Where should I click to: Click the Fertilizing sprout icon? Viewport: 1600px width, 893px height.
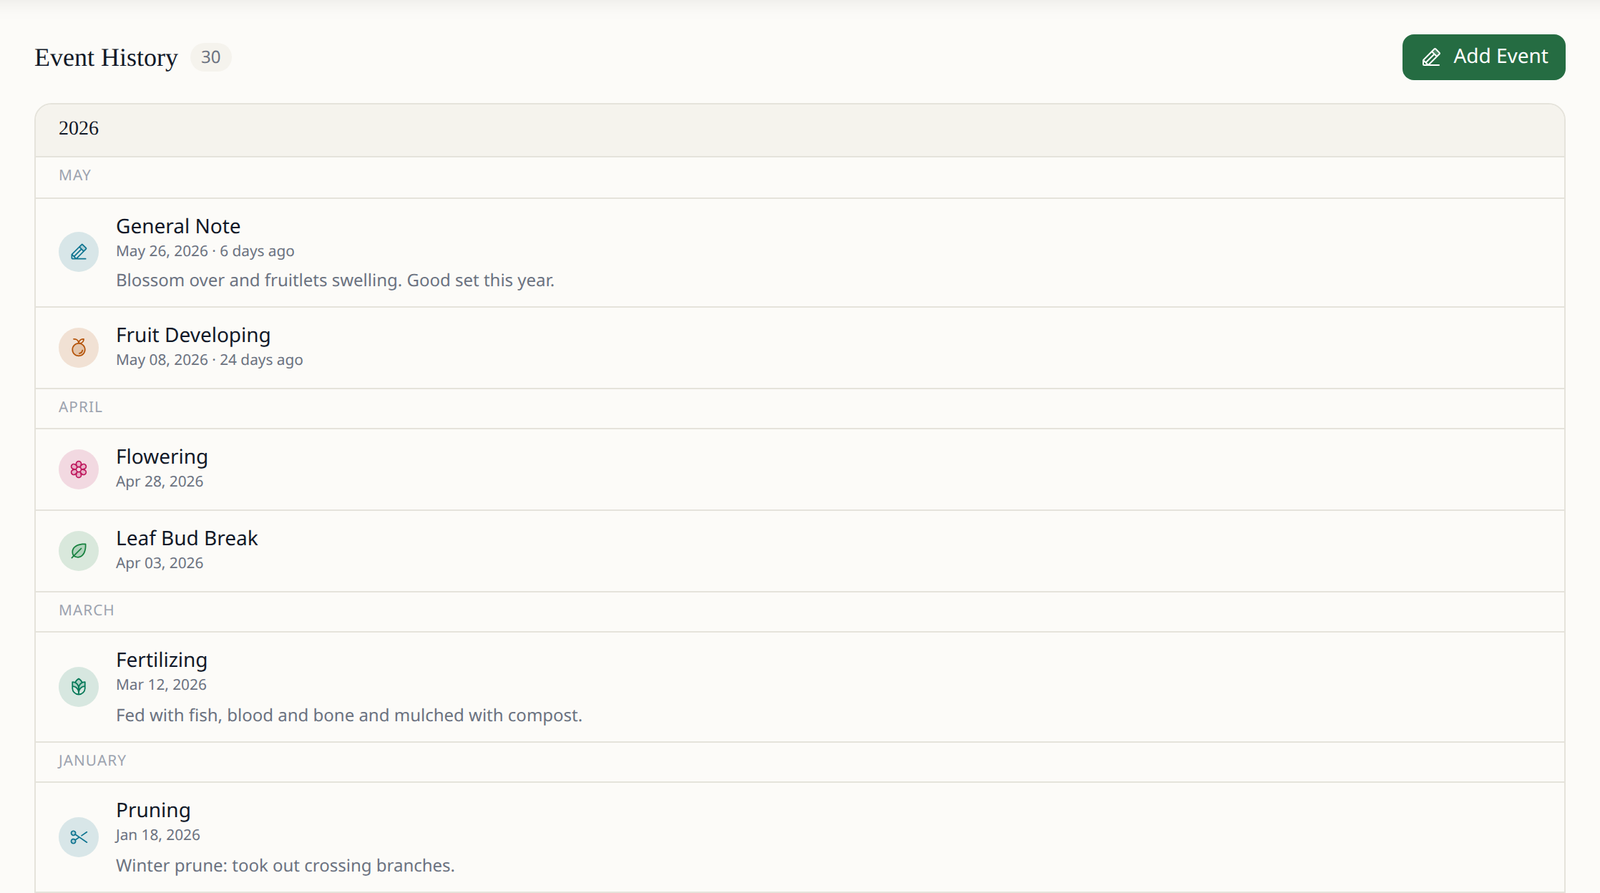click(x=78, y=687)
